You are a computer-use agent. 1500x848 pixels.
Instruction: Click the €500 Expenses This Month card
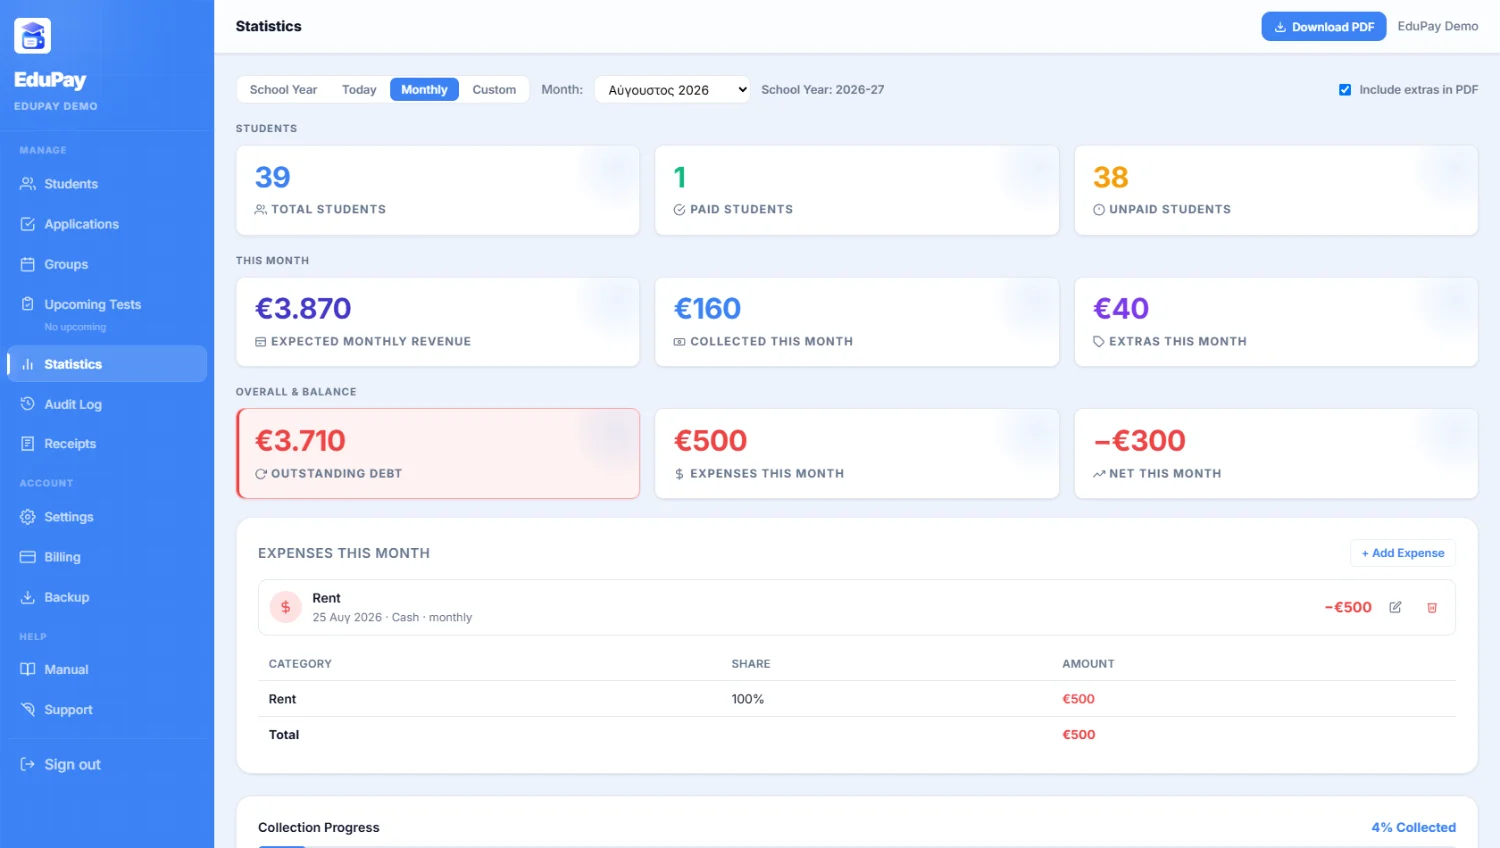tap(857, 453)
